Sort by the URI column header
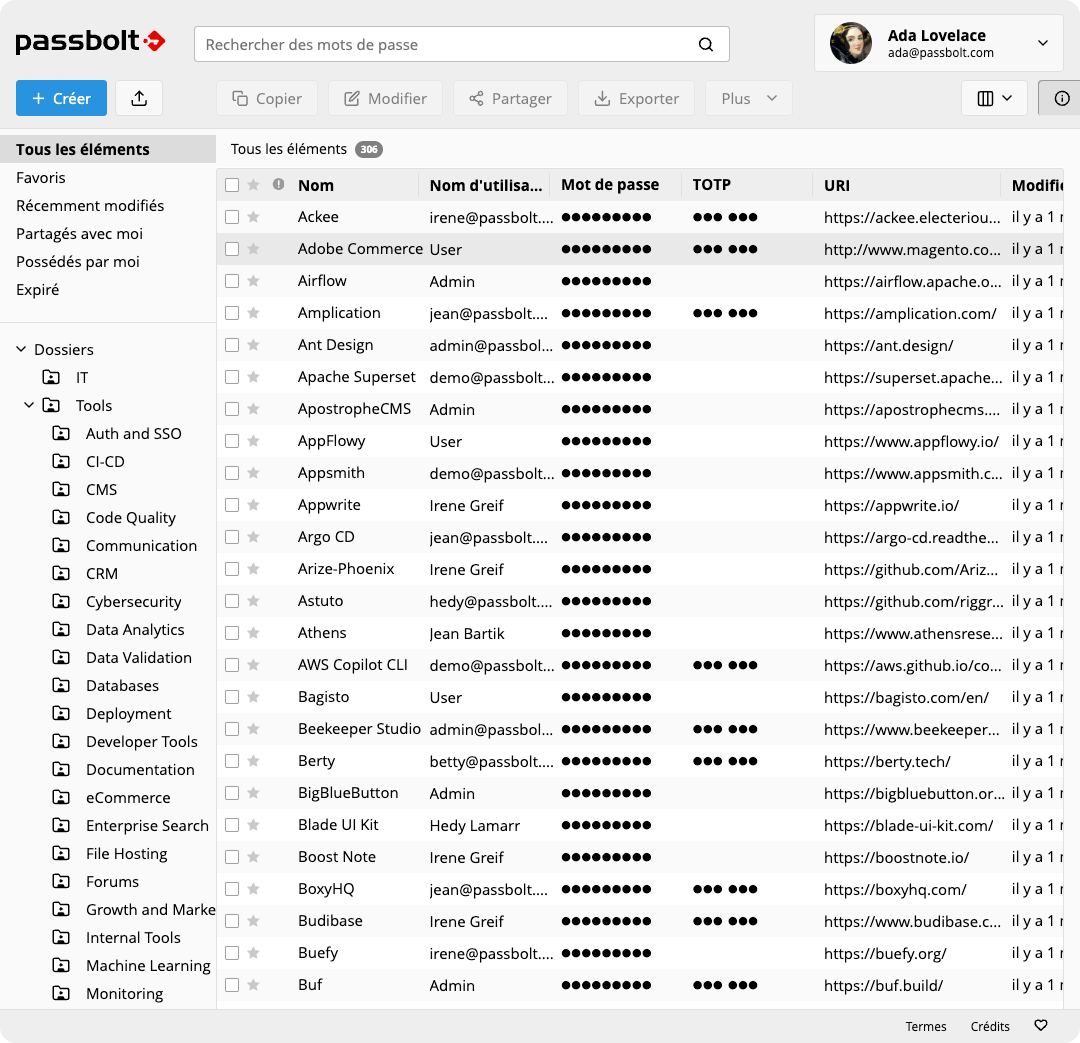Image resolution: width=1080 pixels, height=1043 pixels. (837, 185)
